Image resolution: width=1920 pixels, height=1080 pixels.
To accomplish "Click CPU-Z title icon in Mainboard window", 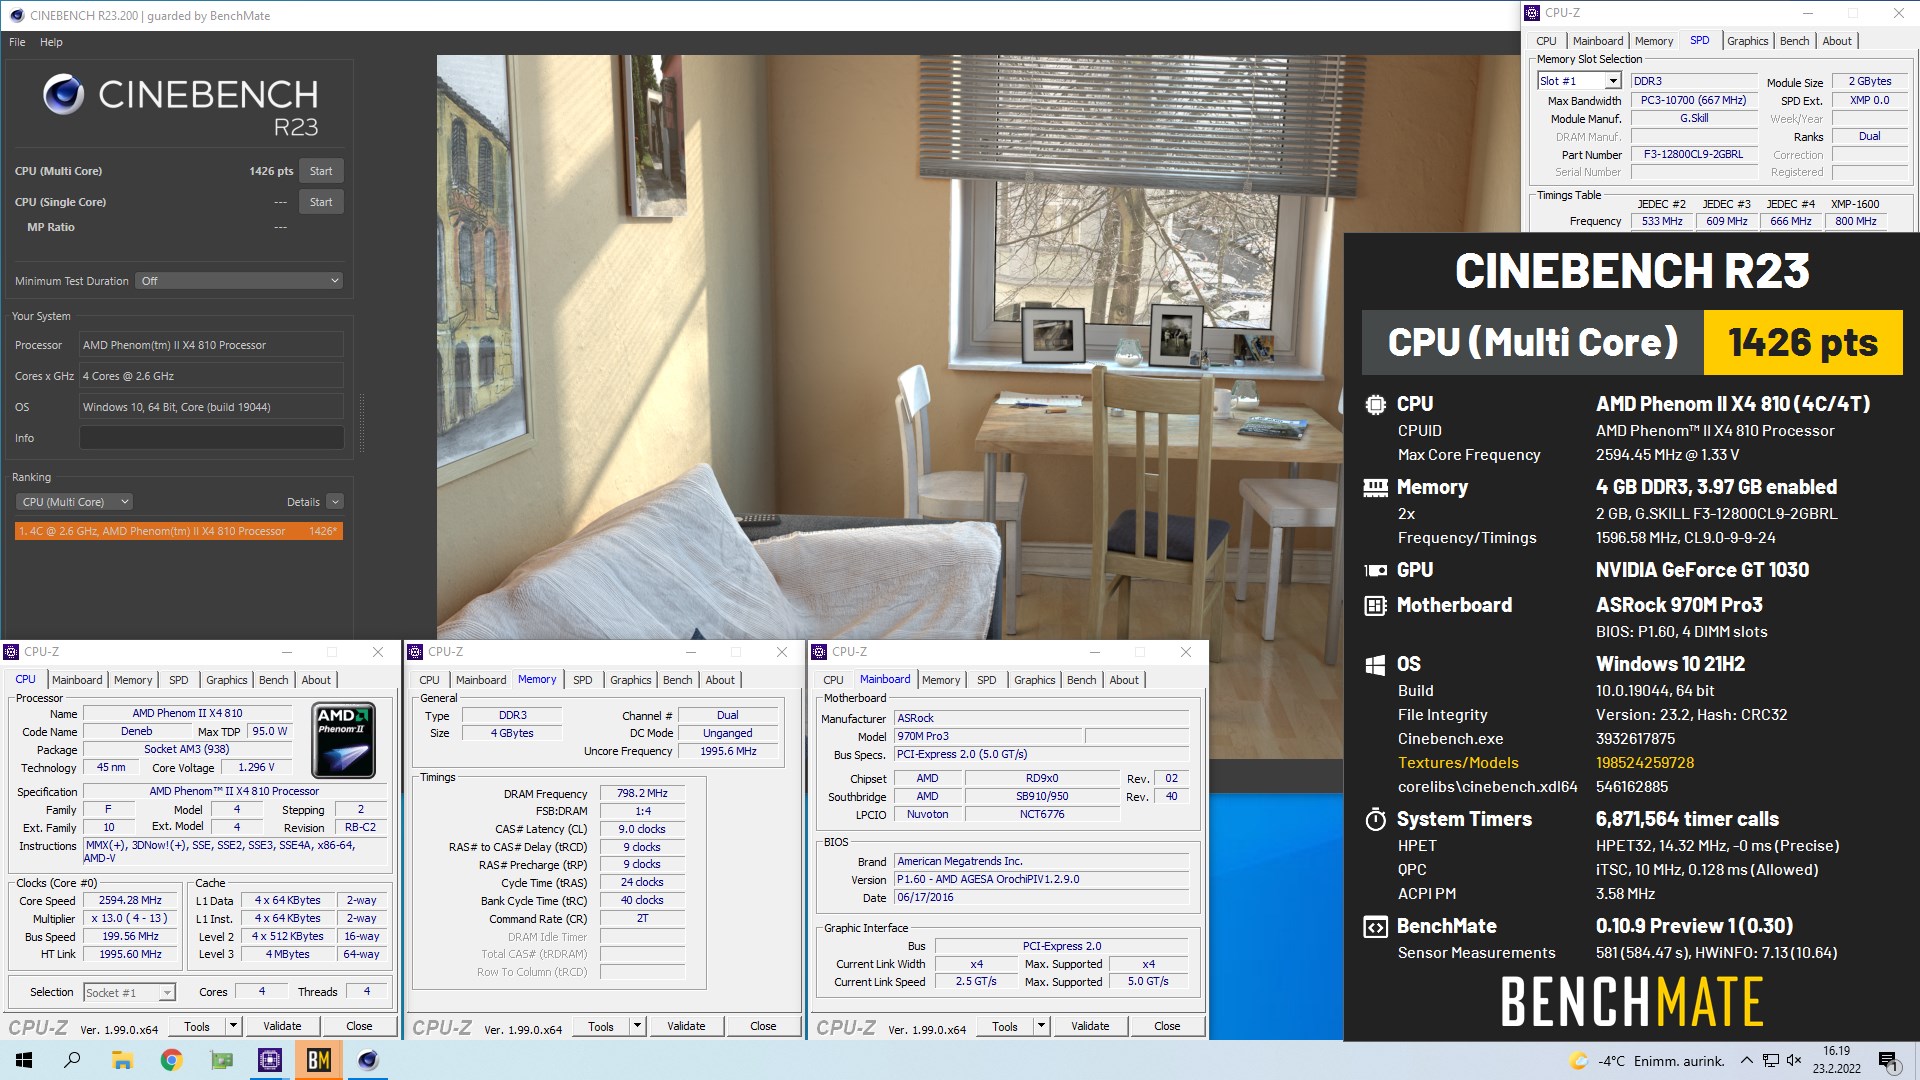I will (820, 652).
